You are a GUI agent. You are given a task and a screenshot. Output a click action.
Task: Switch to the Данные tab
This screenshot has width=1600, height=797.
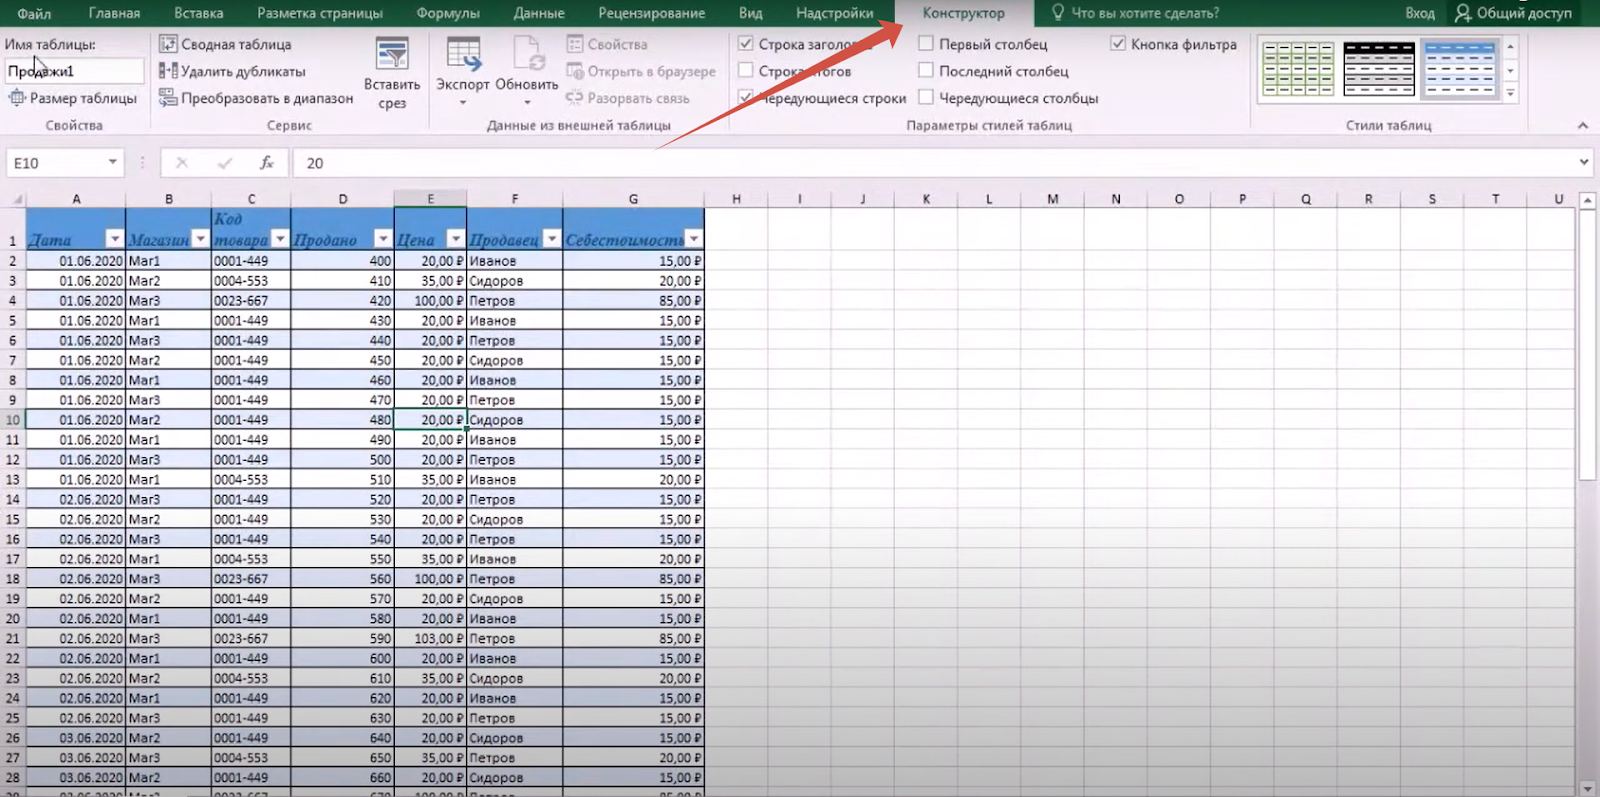pos(539,13)
